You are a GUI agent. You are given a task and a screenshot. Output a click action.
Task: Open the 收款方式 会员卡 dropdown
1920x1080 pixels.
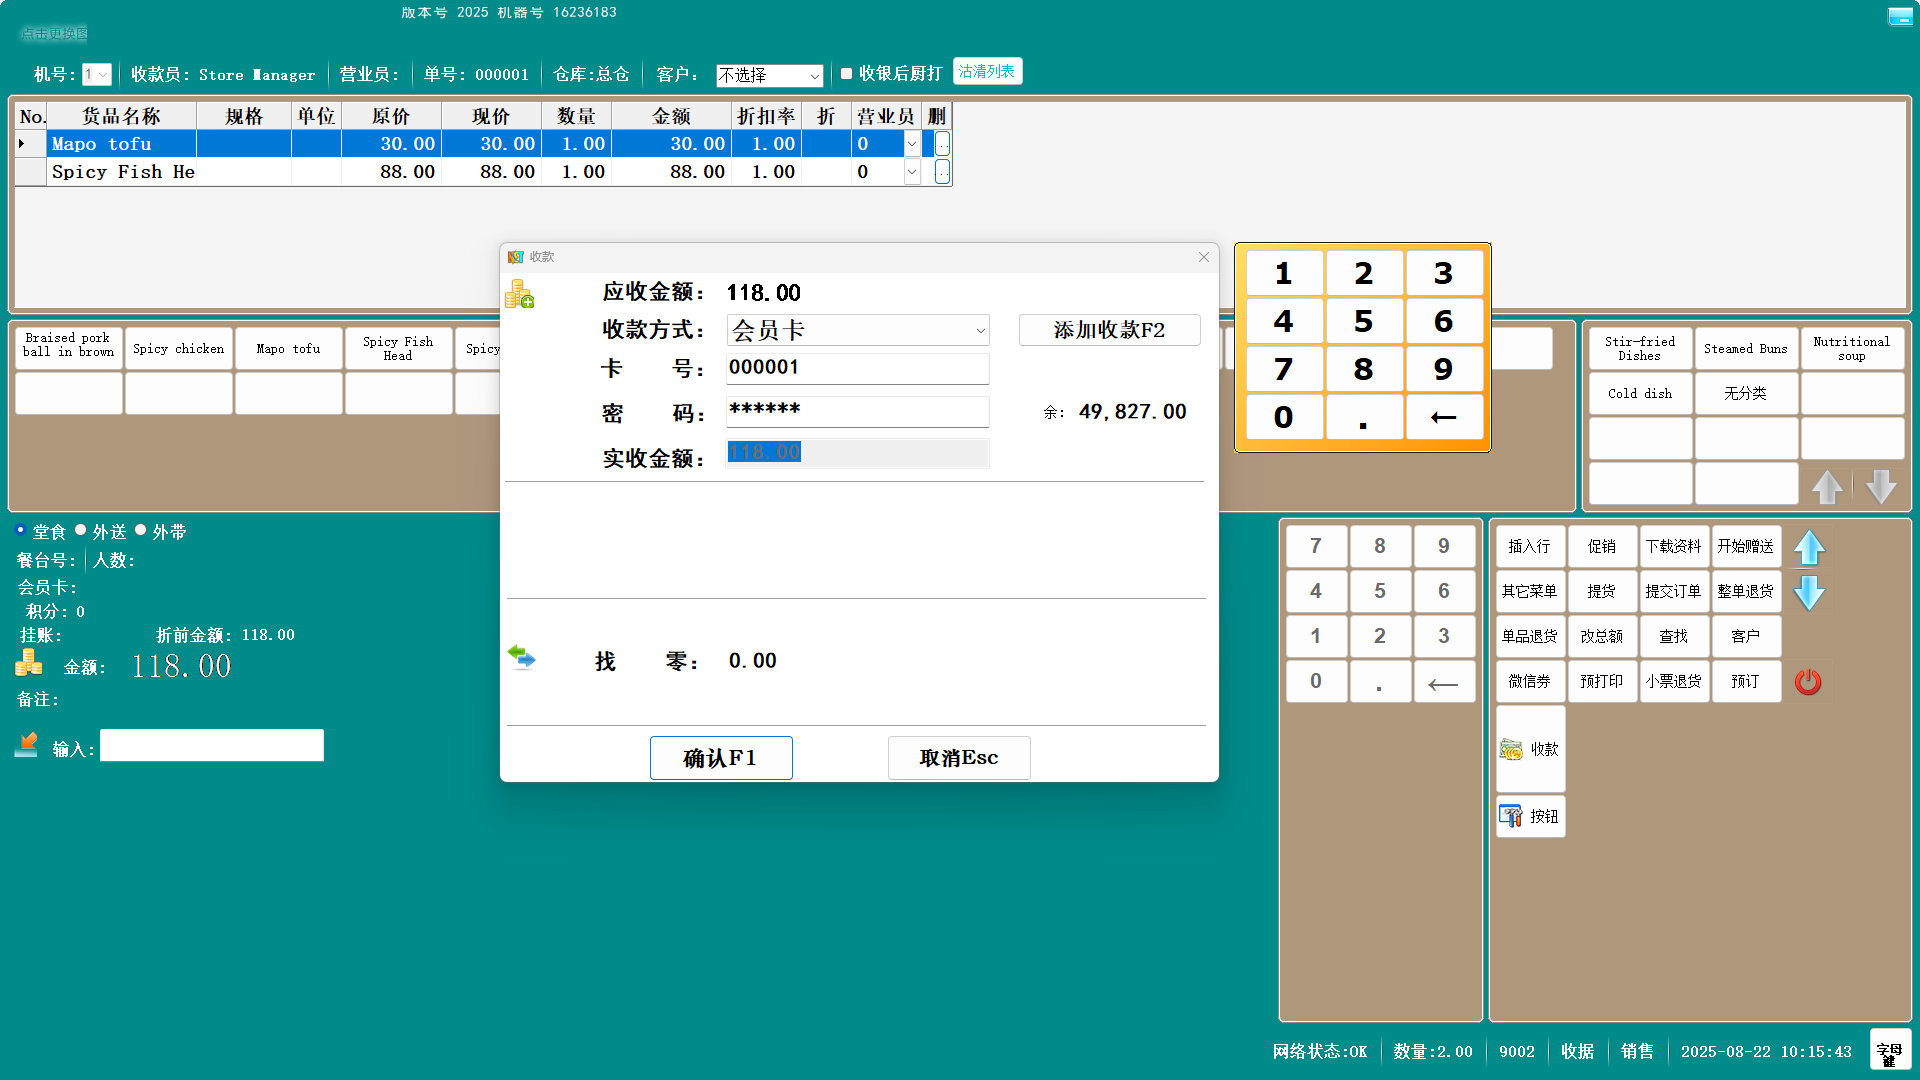click(857, 330)
